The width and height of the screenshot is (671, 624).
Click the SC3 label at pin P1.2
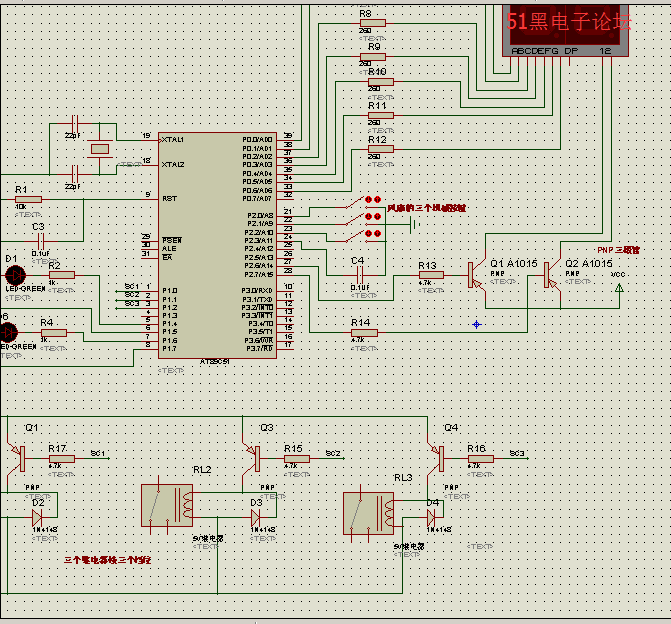point(132,303)
